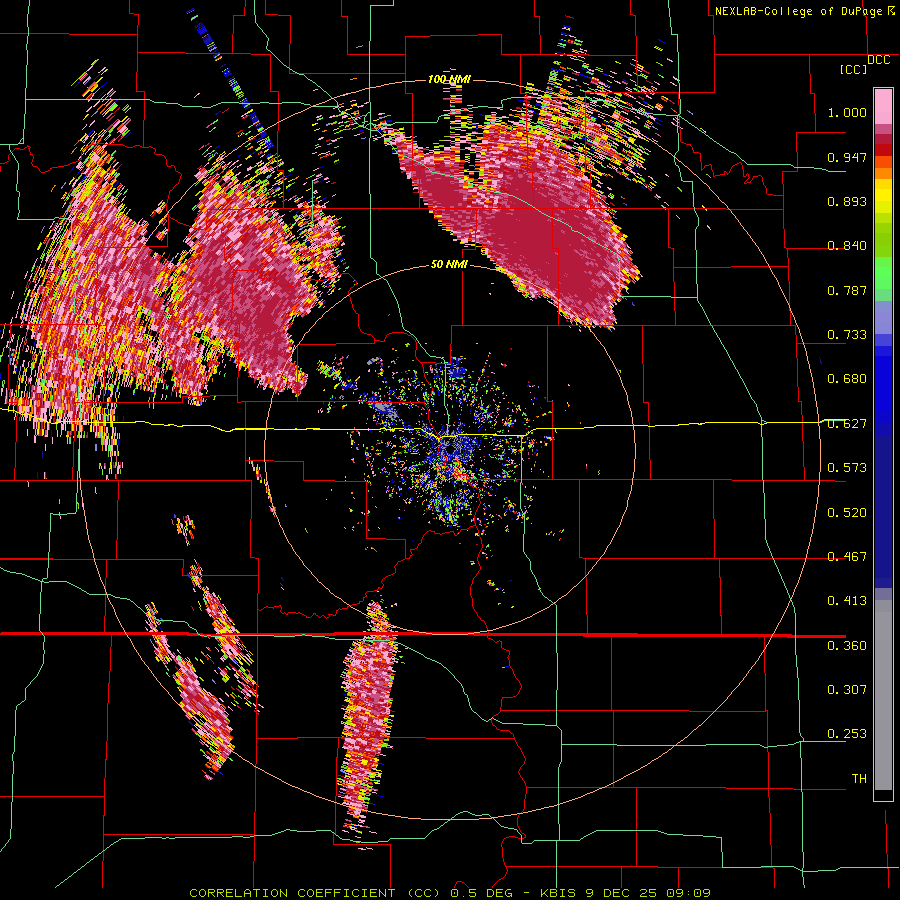Click the TH threshold label

point(859,779)
